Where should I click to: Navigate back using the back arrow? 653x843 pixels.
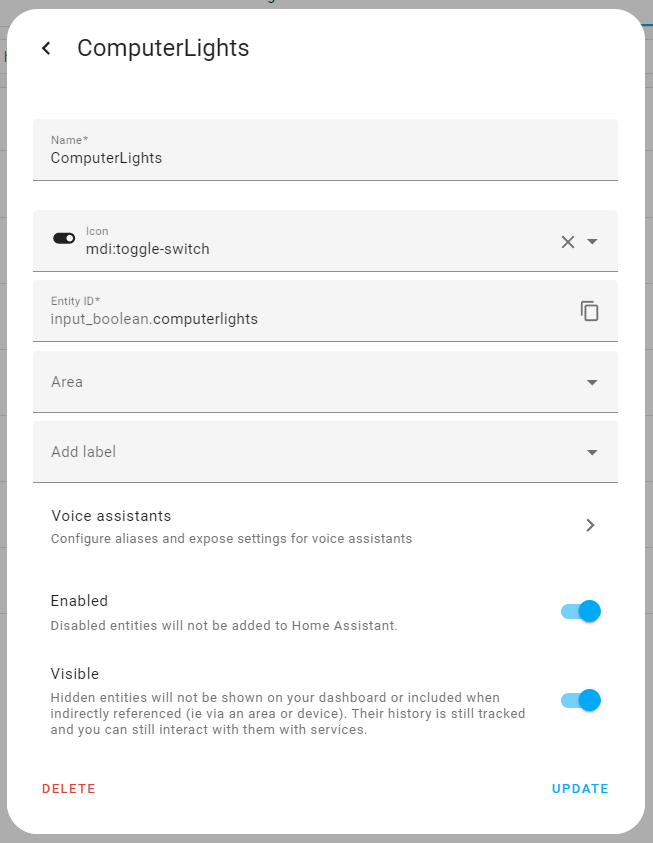(x=45, y=47)
